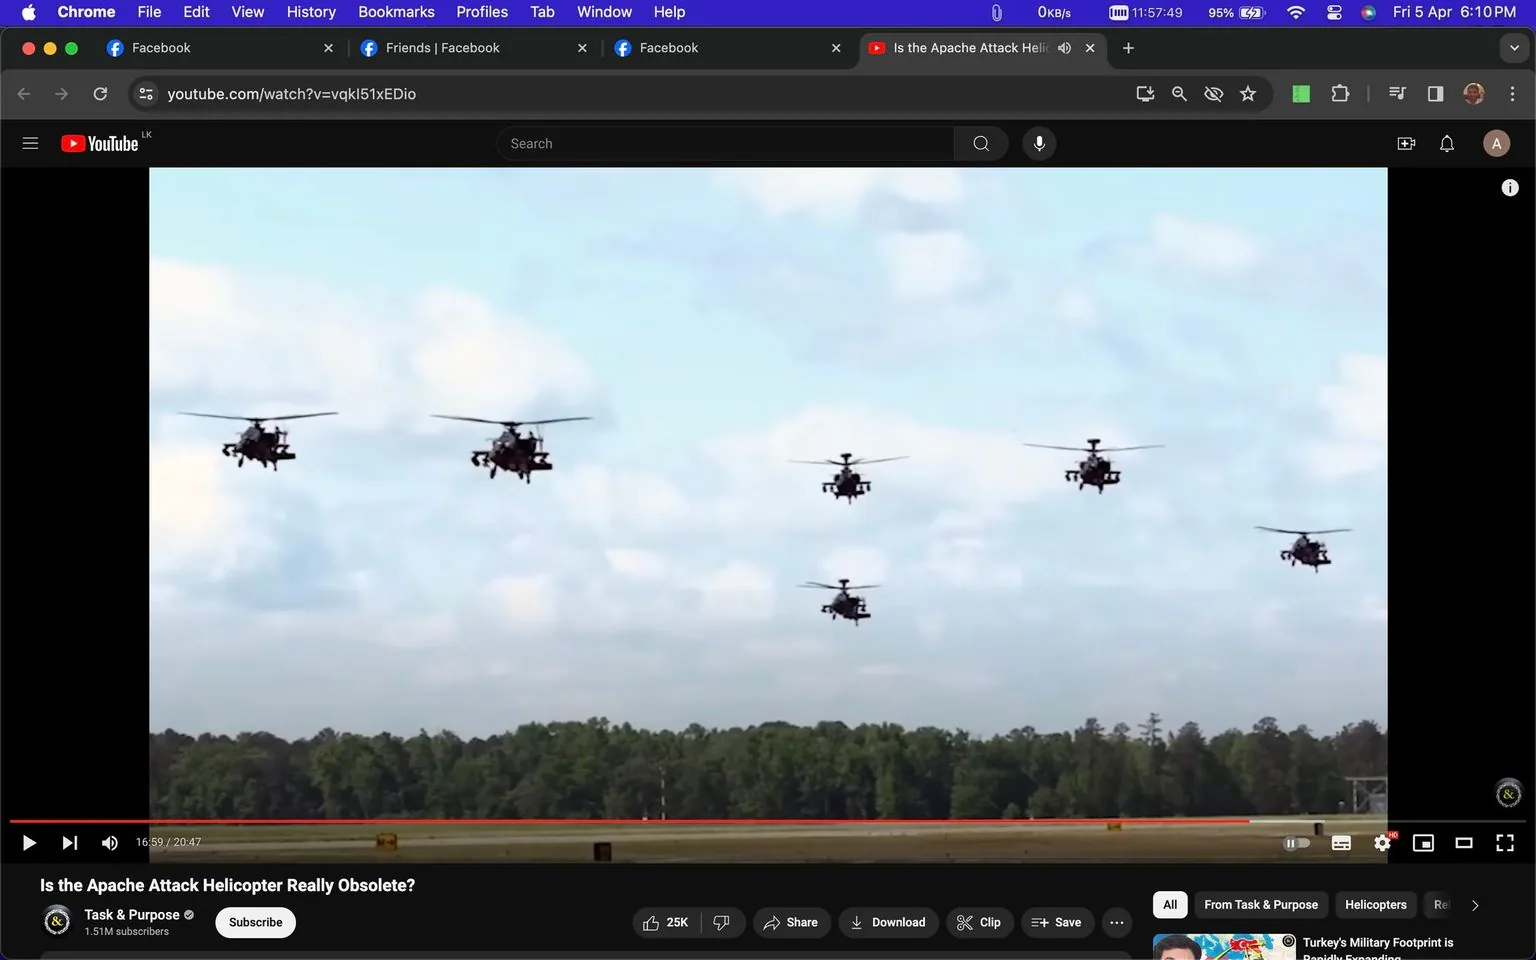Viewport: 1536px width, 960px height.
Task: Activate miniplayer mode in the video player
Action: click(x=1423, y=842)
